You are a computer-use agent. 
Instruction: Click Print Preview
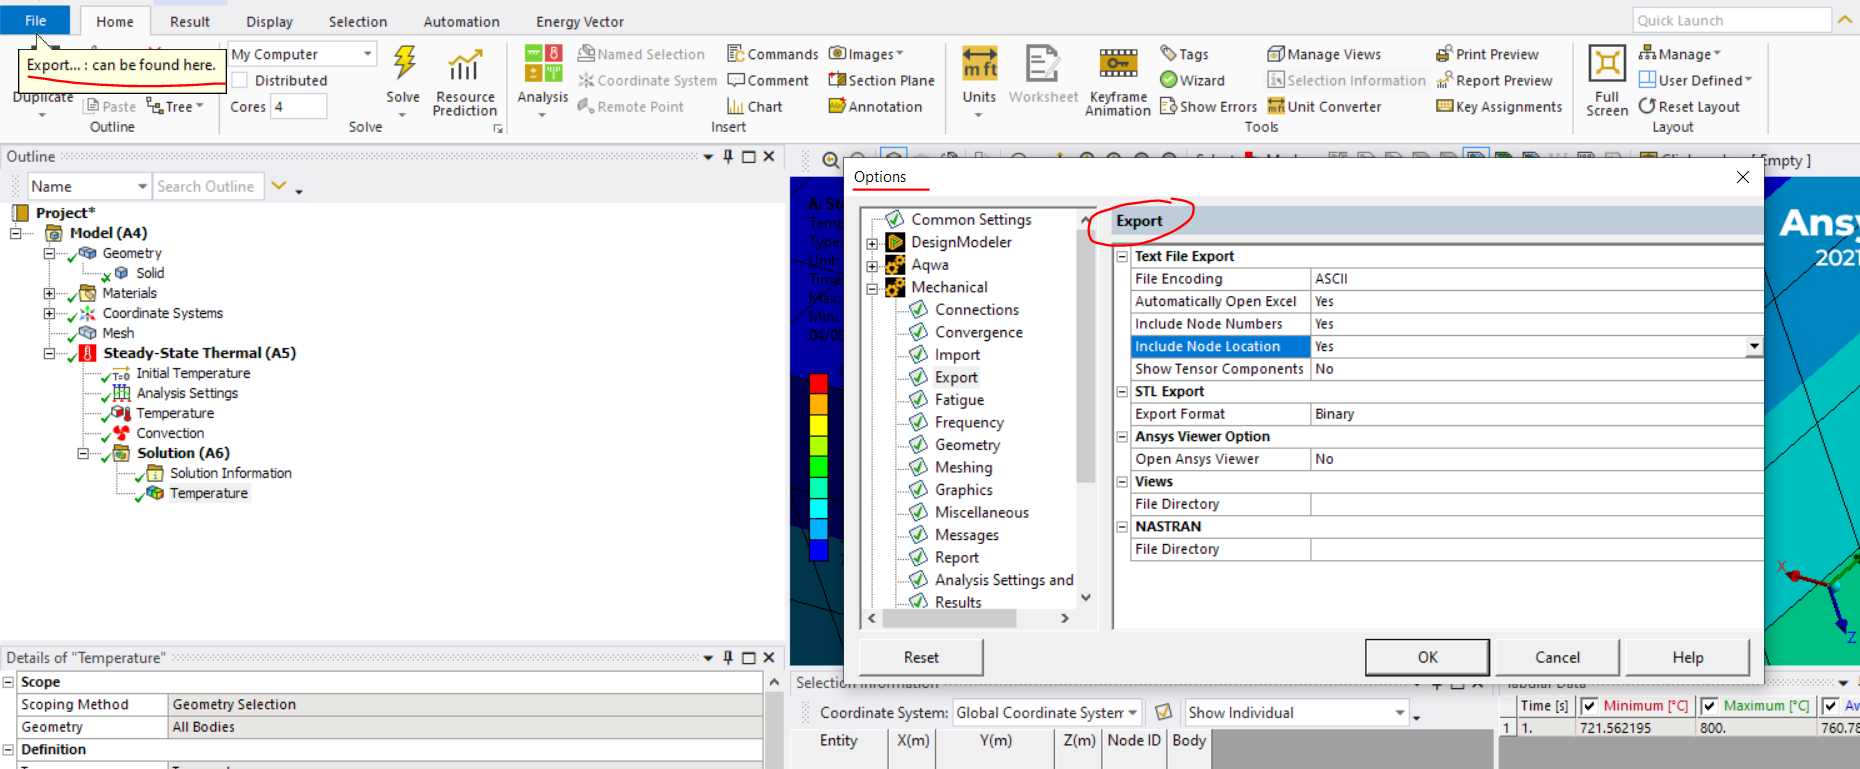click(x=1487, y=54)
